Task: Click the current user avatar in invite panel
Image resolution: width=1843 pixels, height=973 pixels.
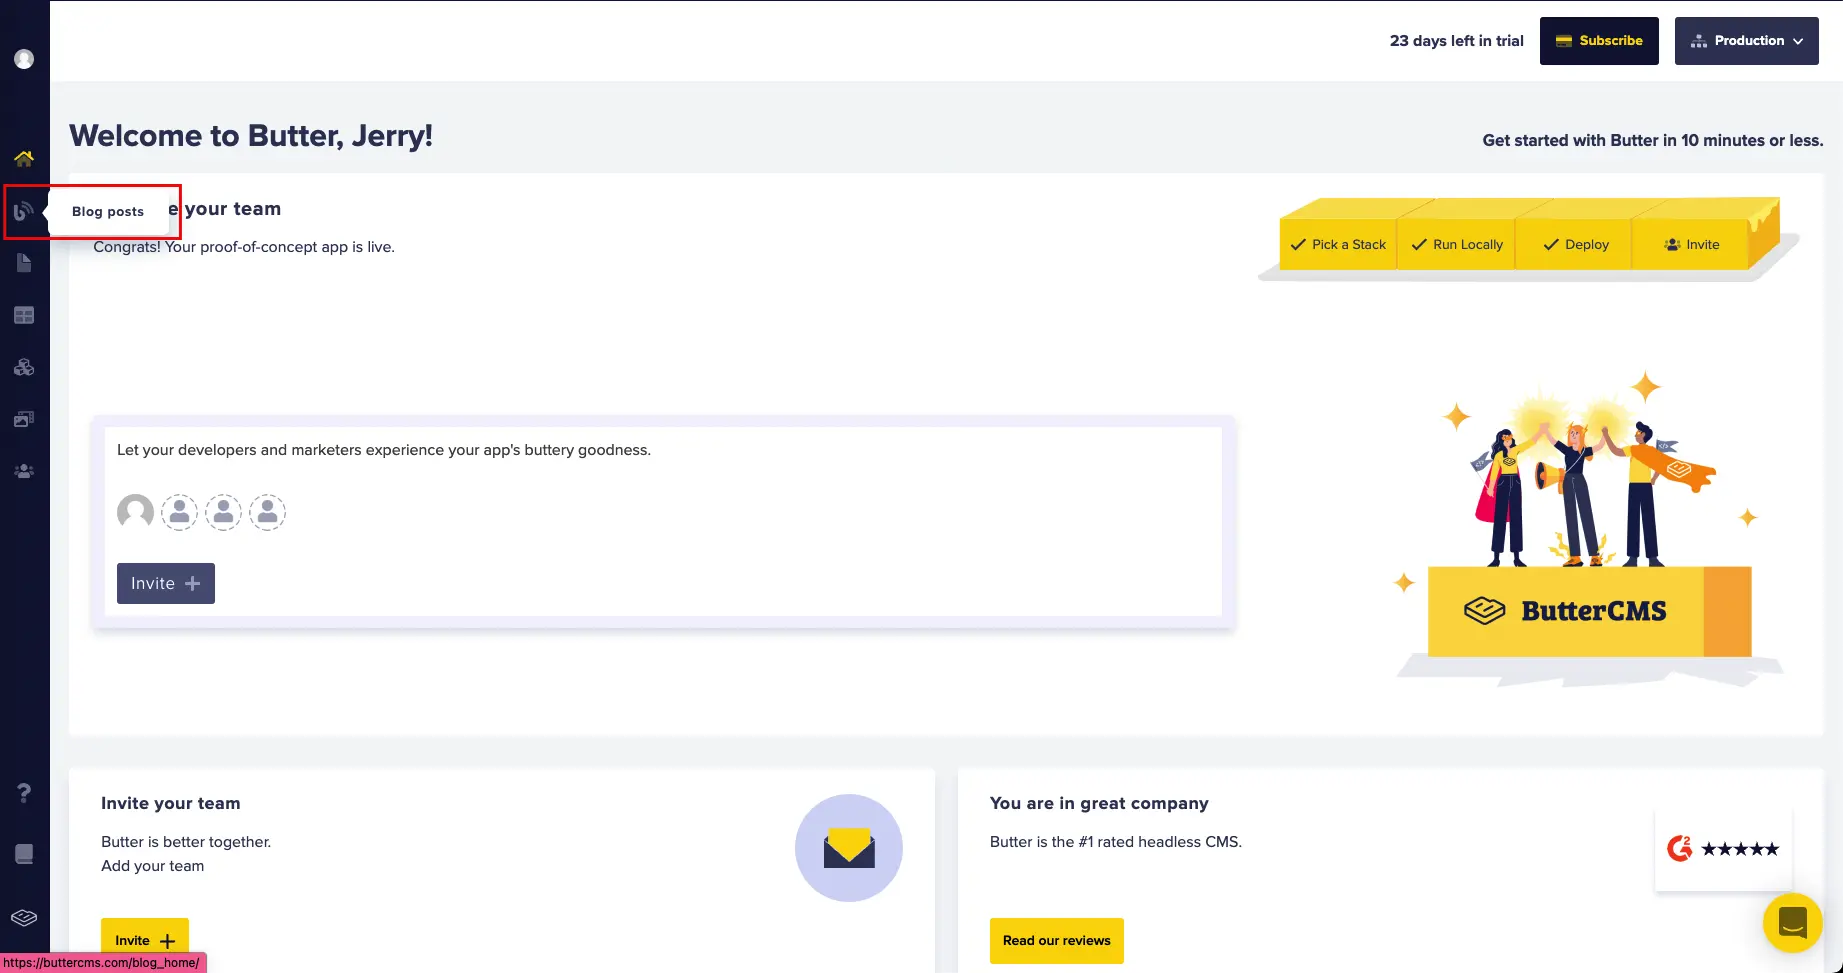Action: pos(135,512)
